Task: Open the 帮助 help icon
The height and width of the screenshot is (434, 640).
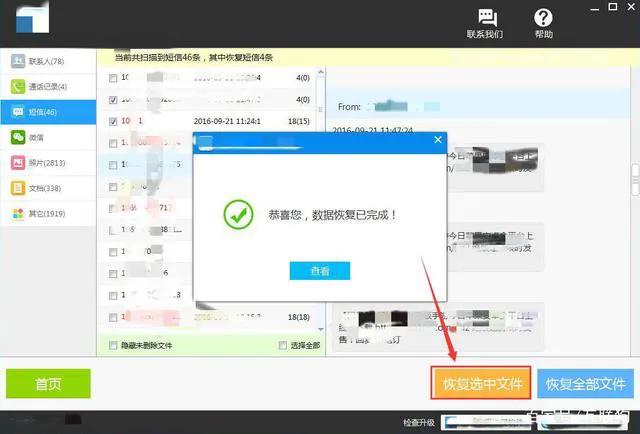Action: (543, 24)
